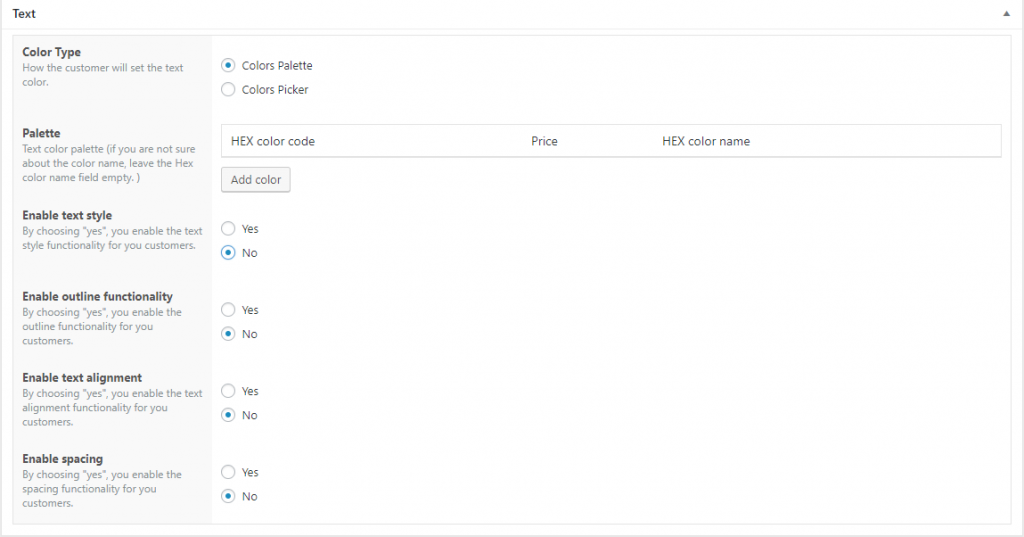Click the HEX color name column header
The height and width of the screenshot is (537, 1024).
[706, 141]
